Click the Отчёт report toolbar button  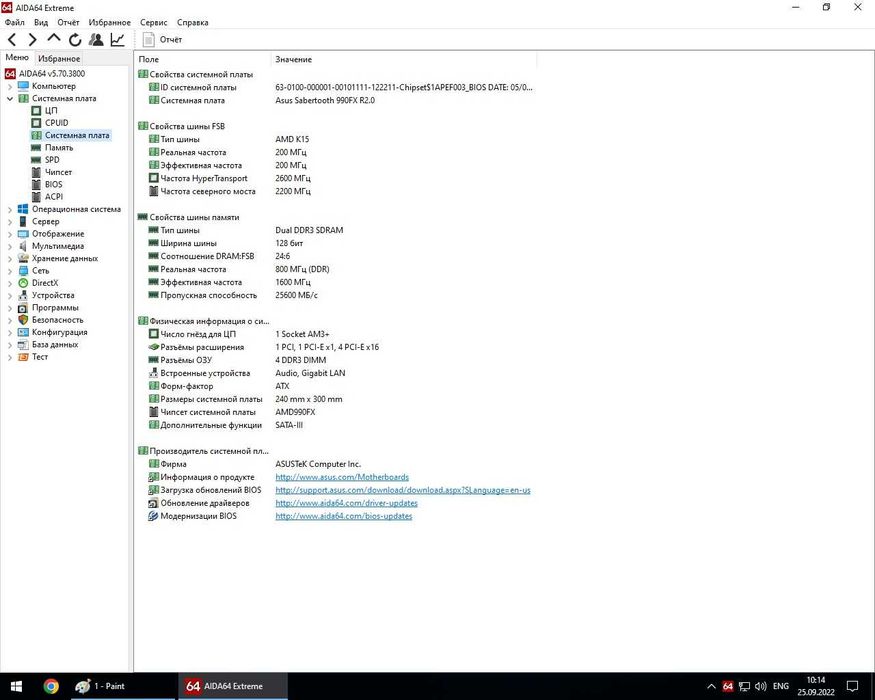pos(162,40)
